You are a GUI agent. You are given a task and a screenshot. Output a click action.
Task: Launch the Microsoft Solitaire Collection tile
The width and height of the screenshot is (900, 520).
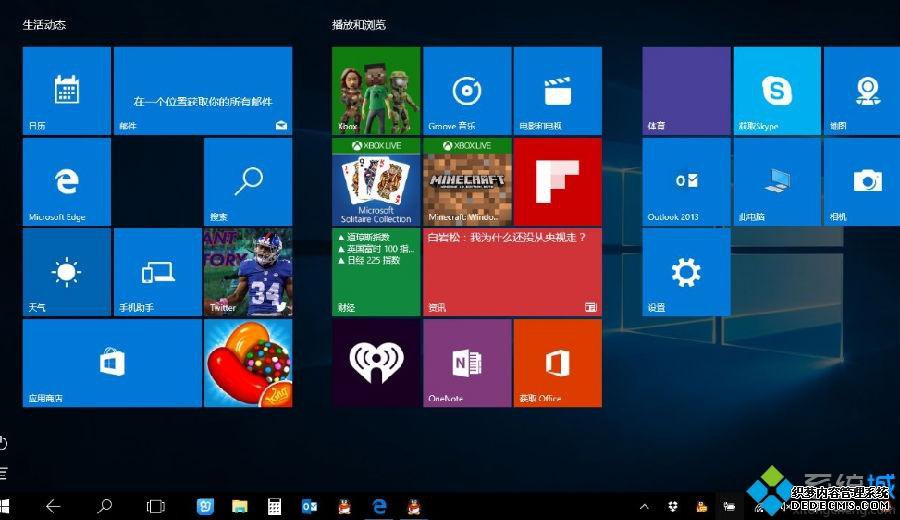tap(376, 182)
